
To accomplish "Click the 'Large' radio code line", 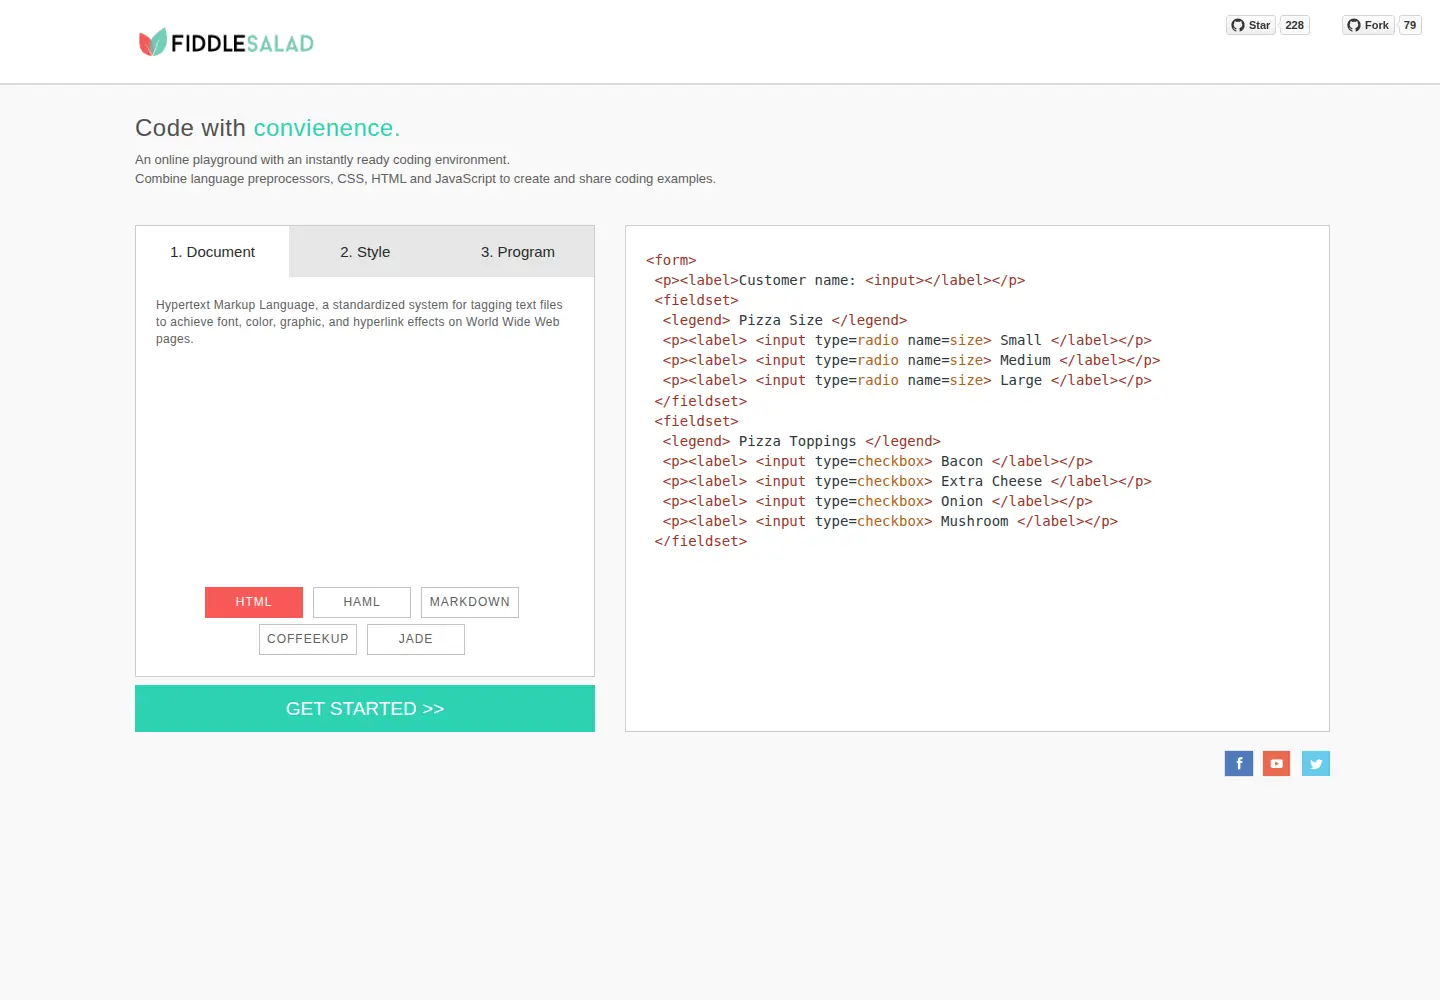I will (x=907, y=380).
